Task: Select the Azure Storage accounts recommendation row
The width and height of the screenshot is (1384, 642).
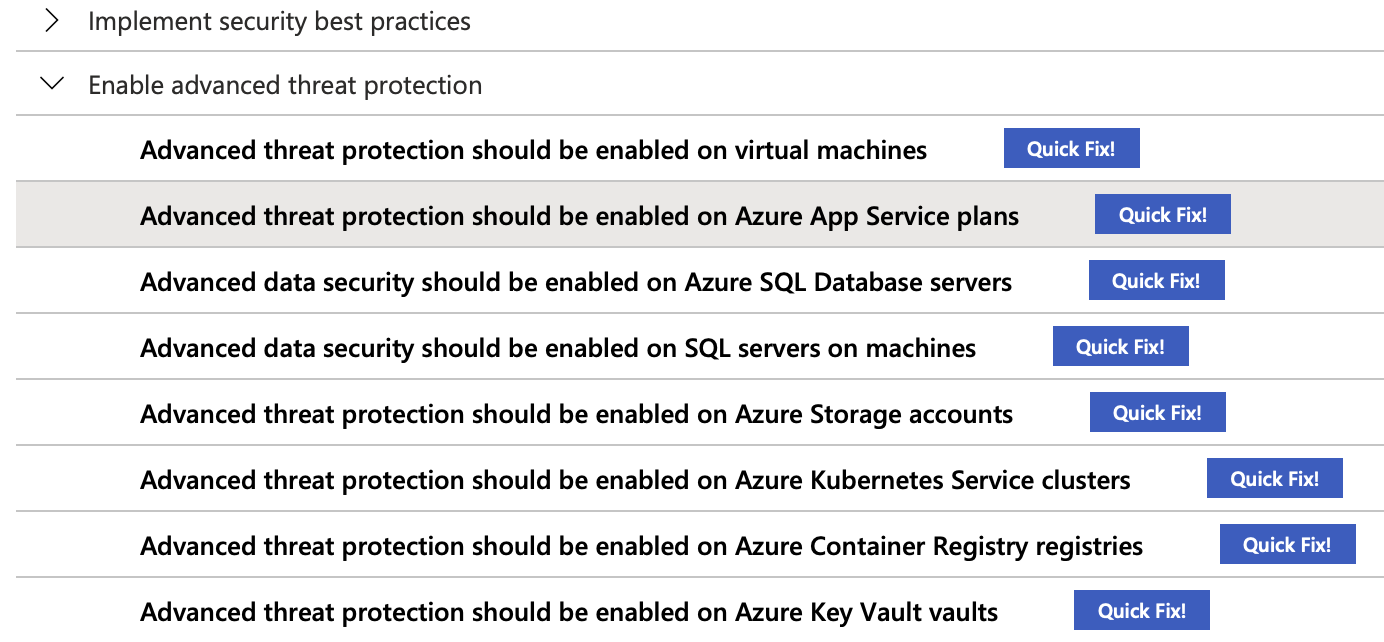Action: click(576, 413)
